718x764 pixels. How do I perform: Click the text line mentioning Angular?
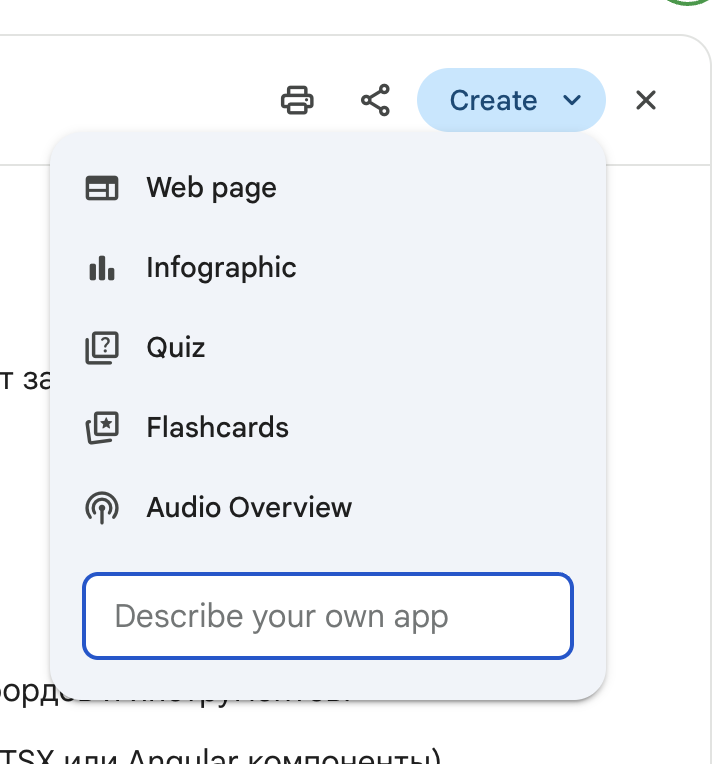click(220, 755)
